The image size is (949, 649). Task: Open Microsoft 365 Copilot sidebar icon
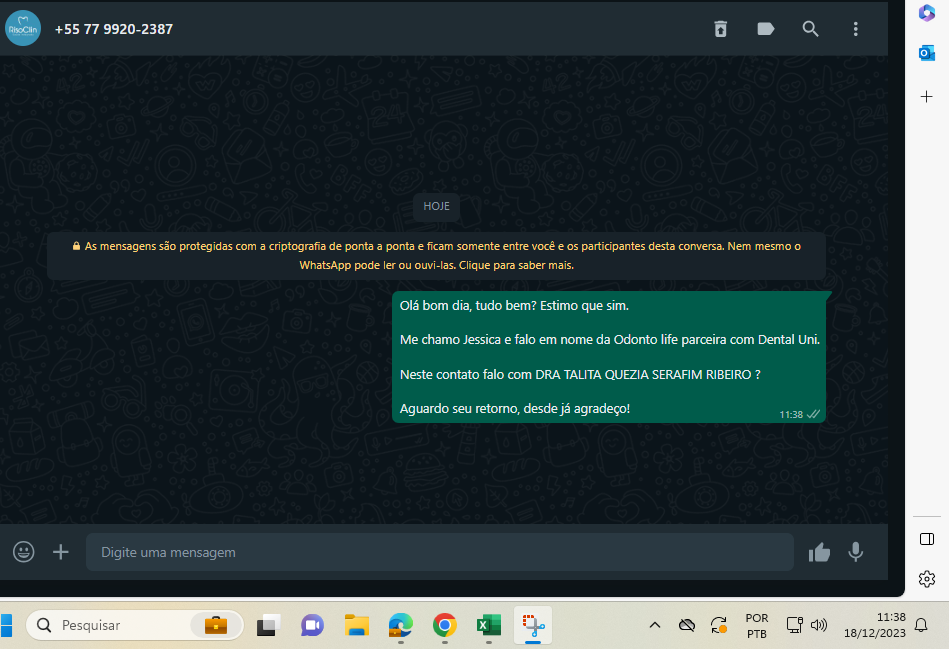tap(927, 13)
